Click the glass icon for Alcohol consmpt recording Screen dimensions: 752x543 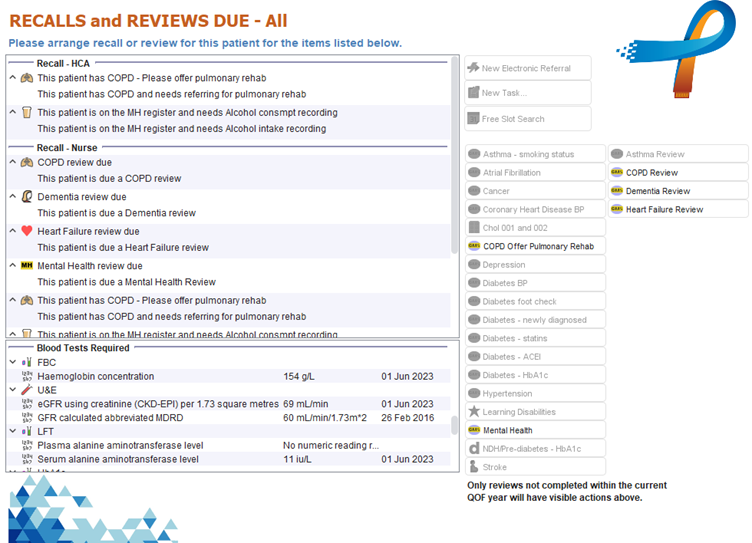pos(27,113)
